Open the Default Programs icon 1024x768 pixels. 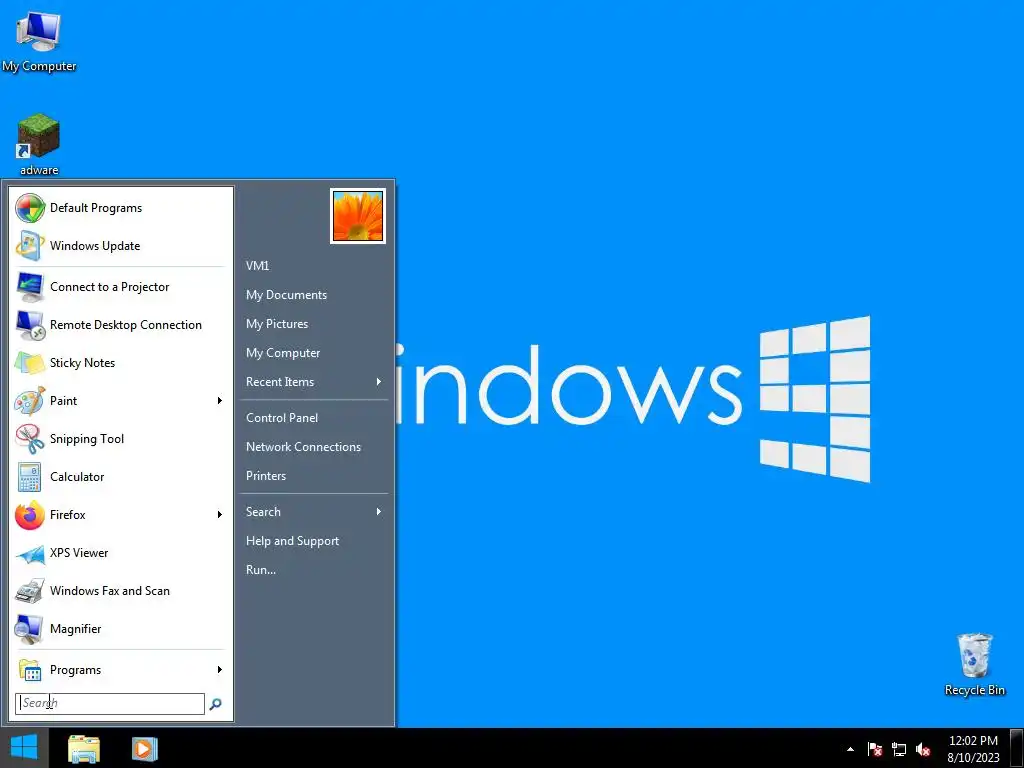pos(30,208)
